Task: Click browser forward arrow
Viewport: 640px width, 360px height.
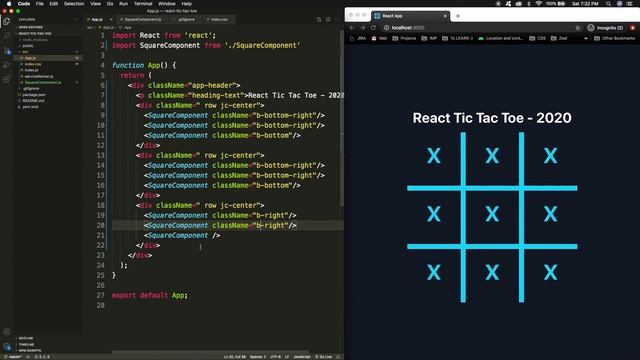Action: tap(362, 28)
